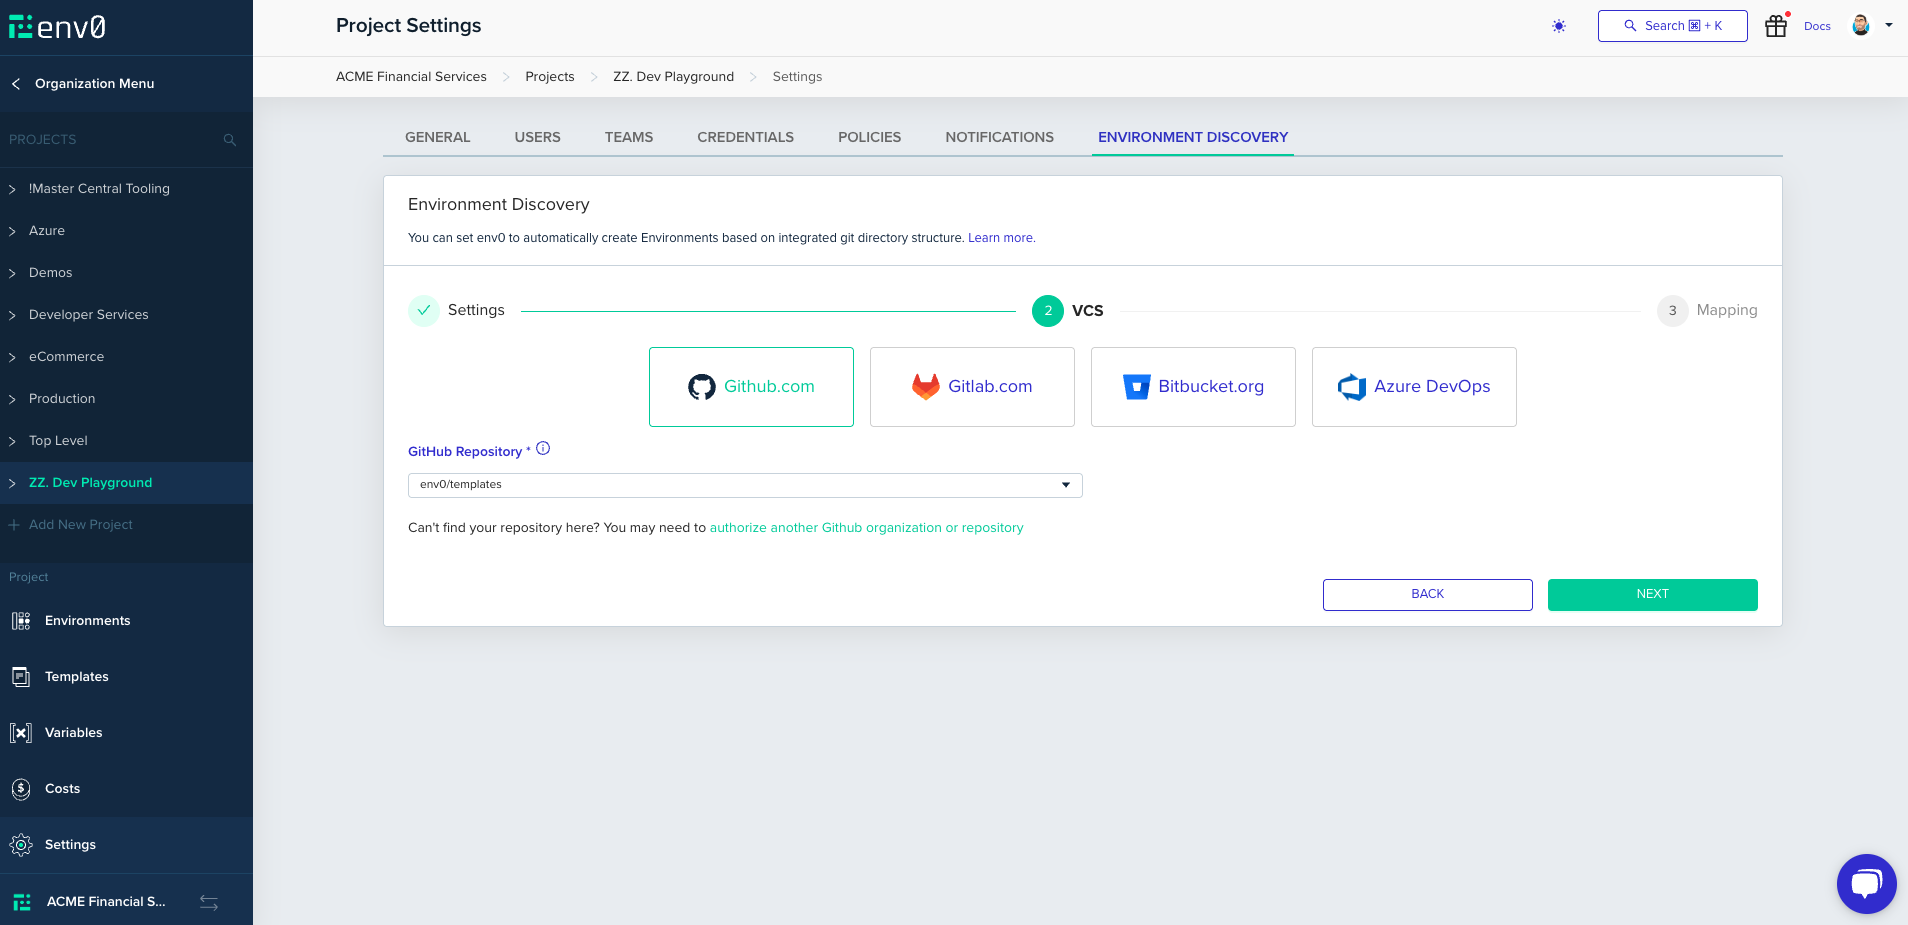Open the Variables page
This screenshot has height=925, width=1908.
coord(73,733)
